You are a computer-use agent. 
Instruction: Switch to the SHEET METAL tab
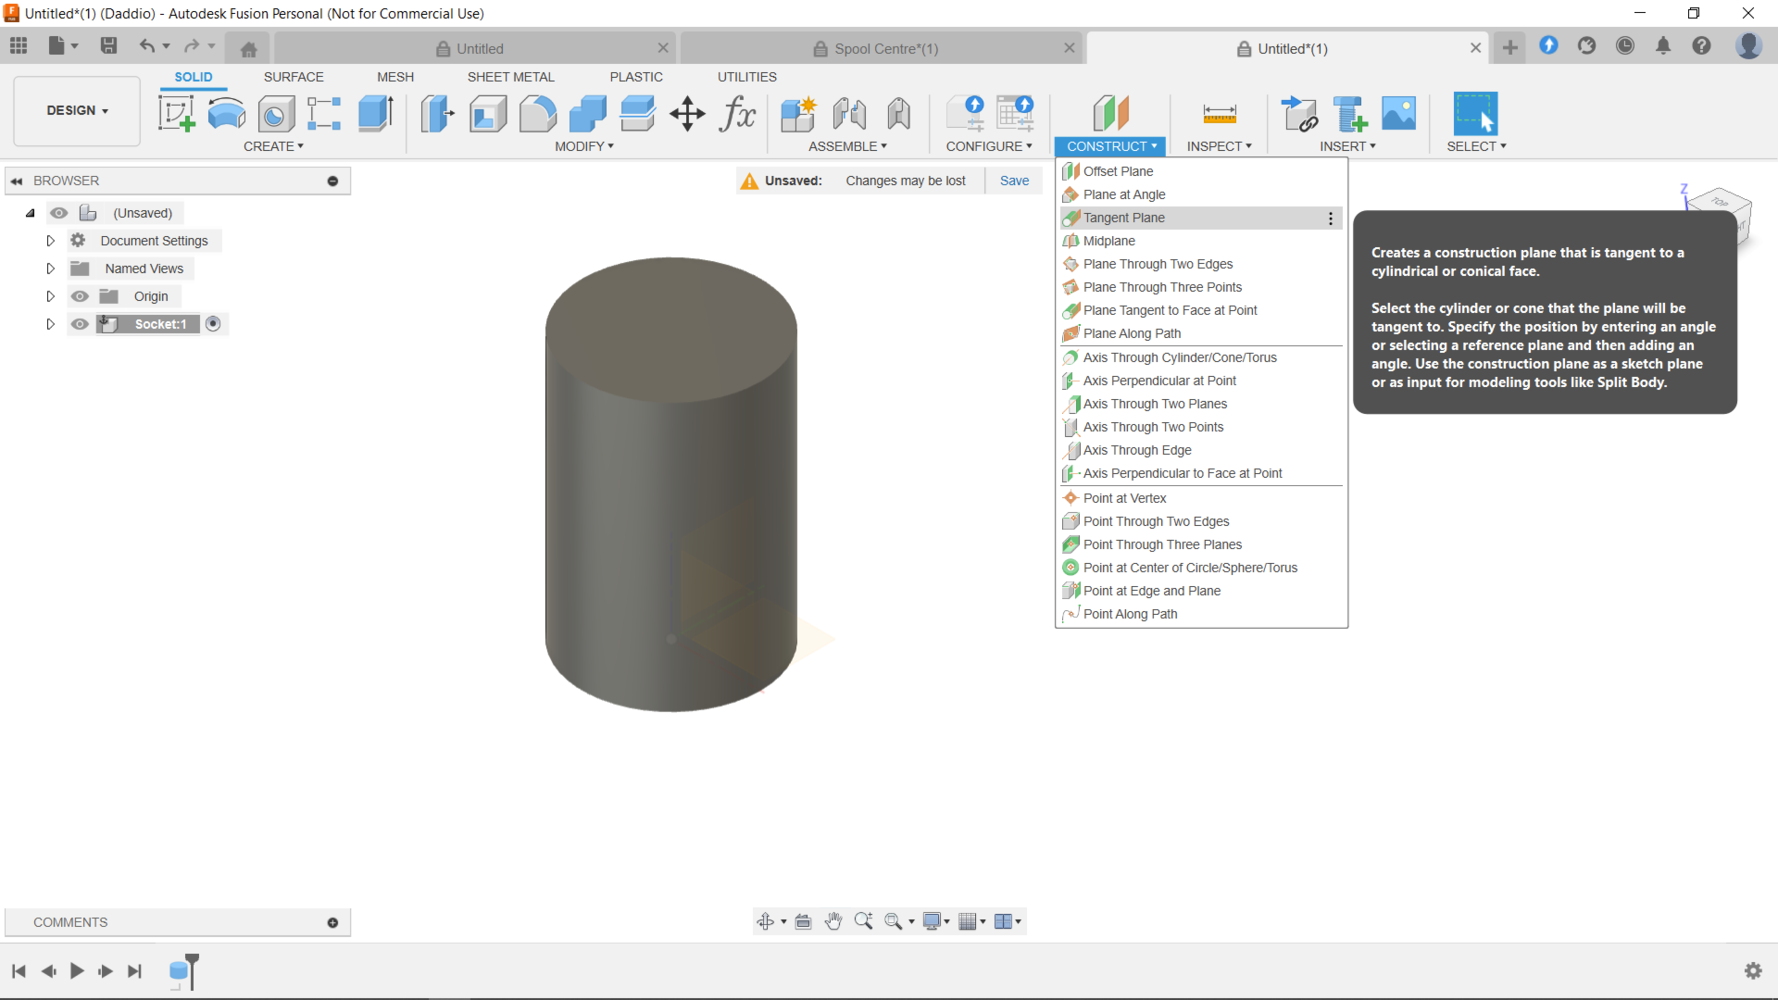tap(510, 77)
